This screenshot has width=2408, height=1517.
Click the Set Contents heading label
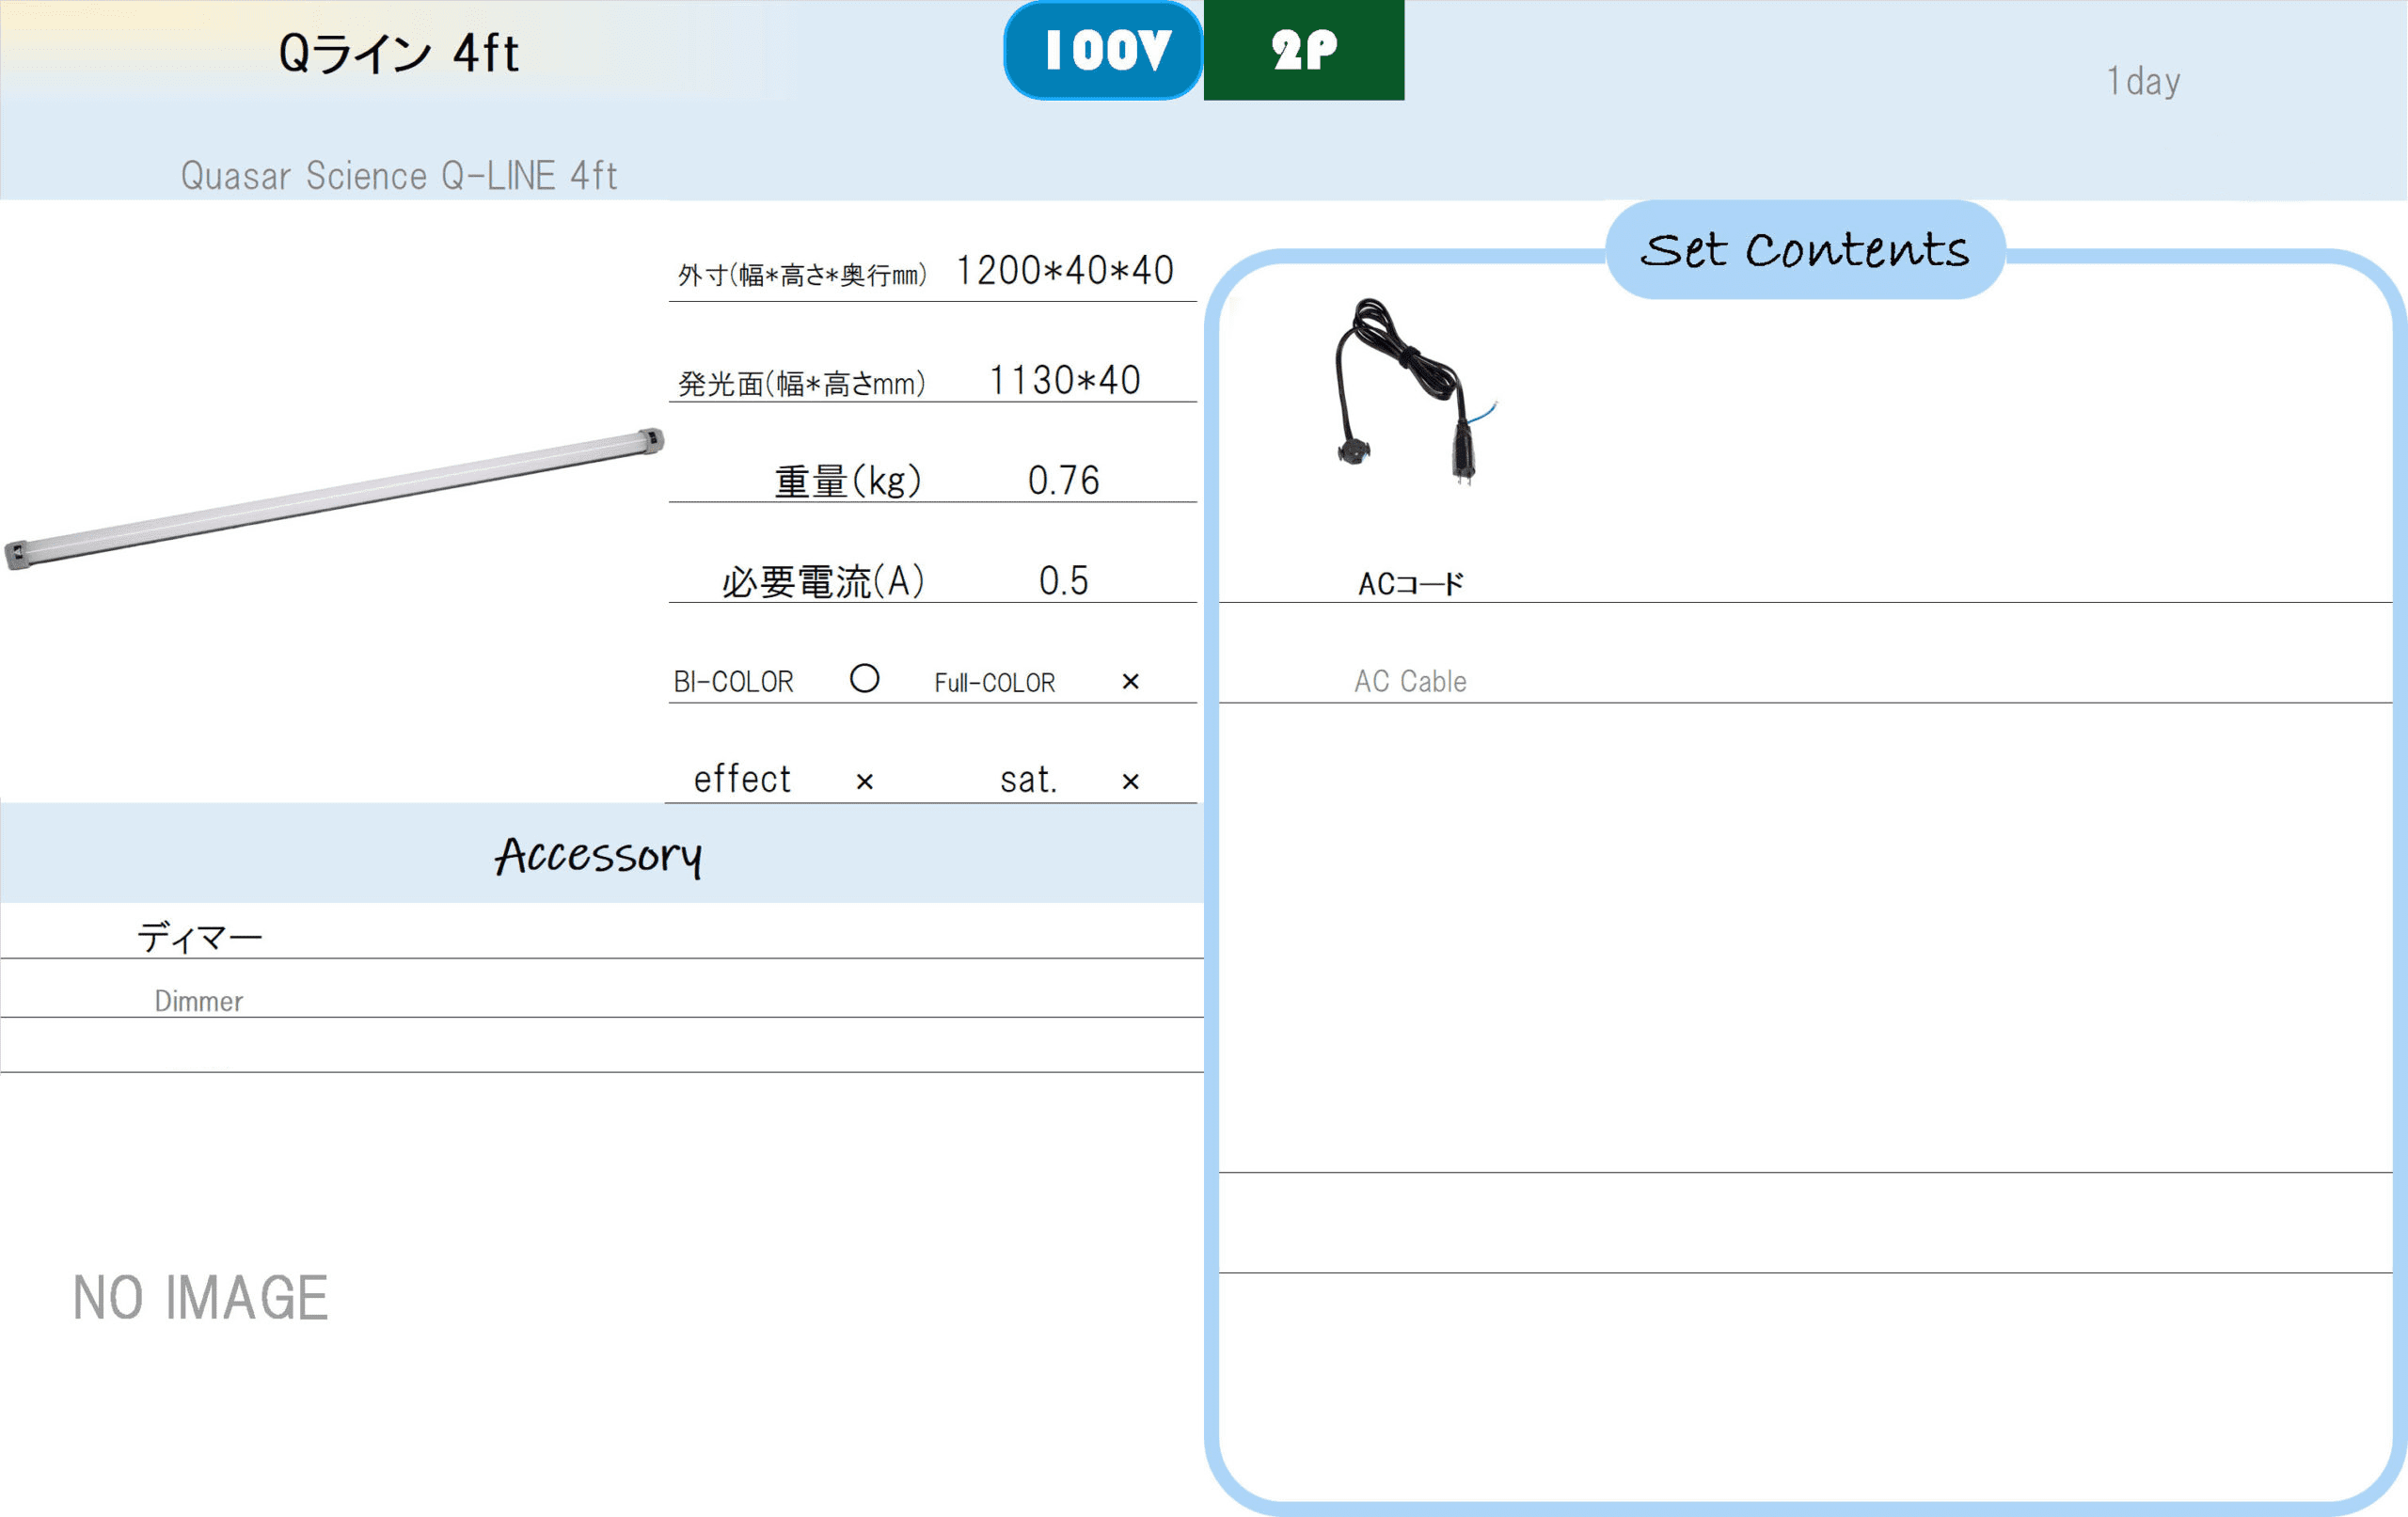(x=1805, y=250)
